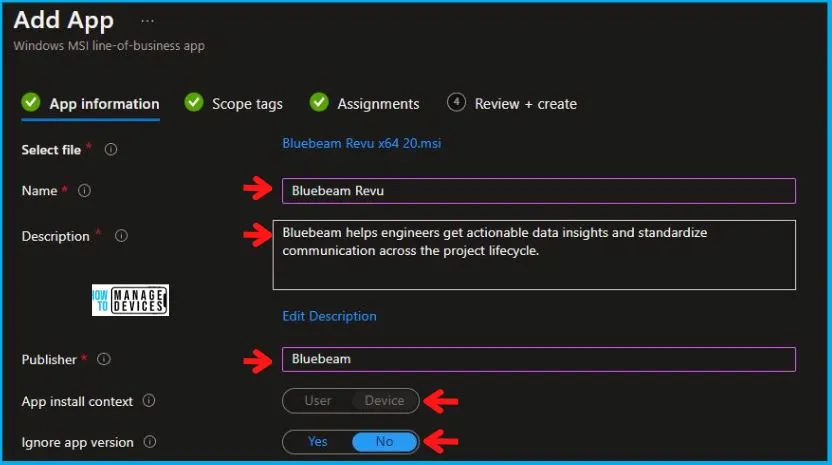The image size is (832, 465).
Task: Click the Edit Description link
Action: coord(330,316)
